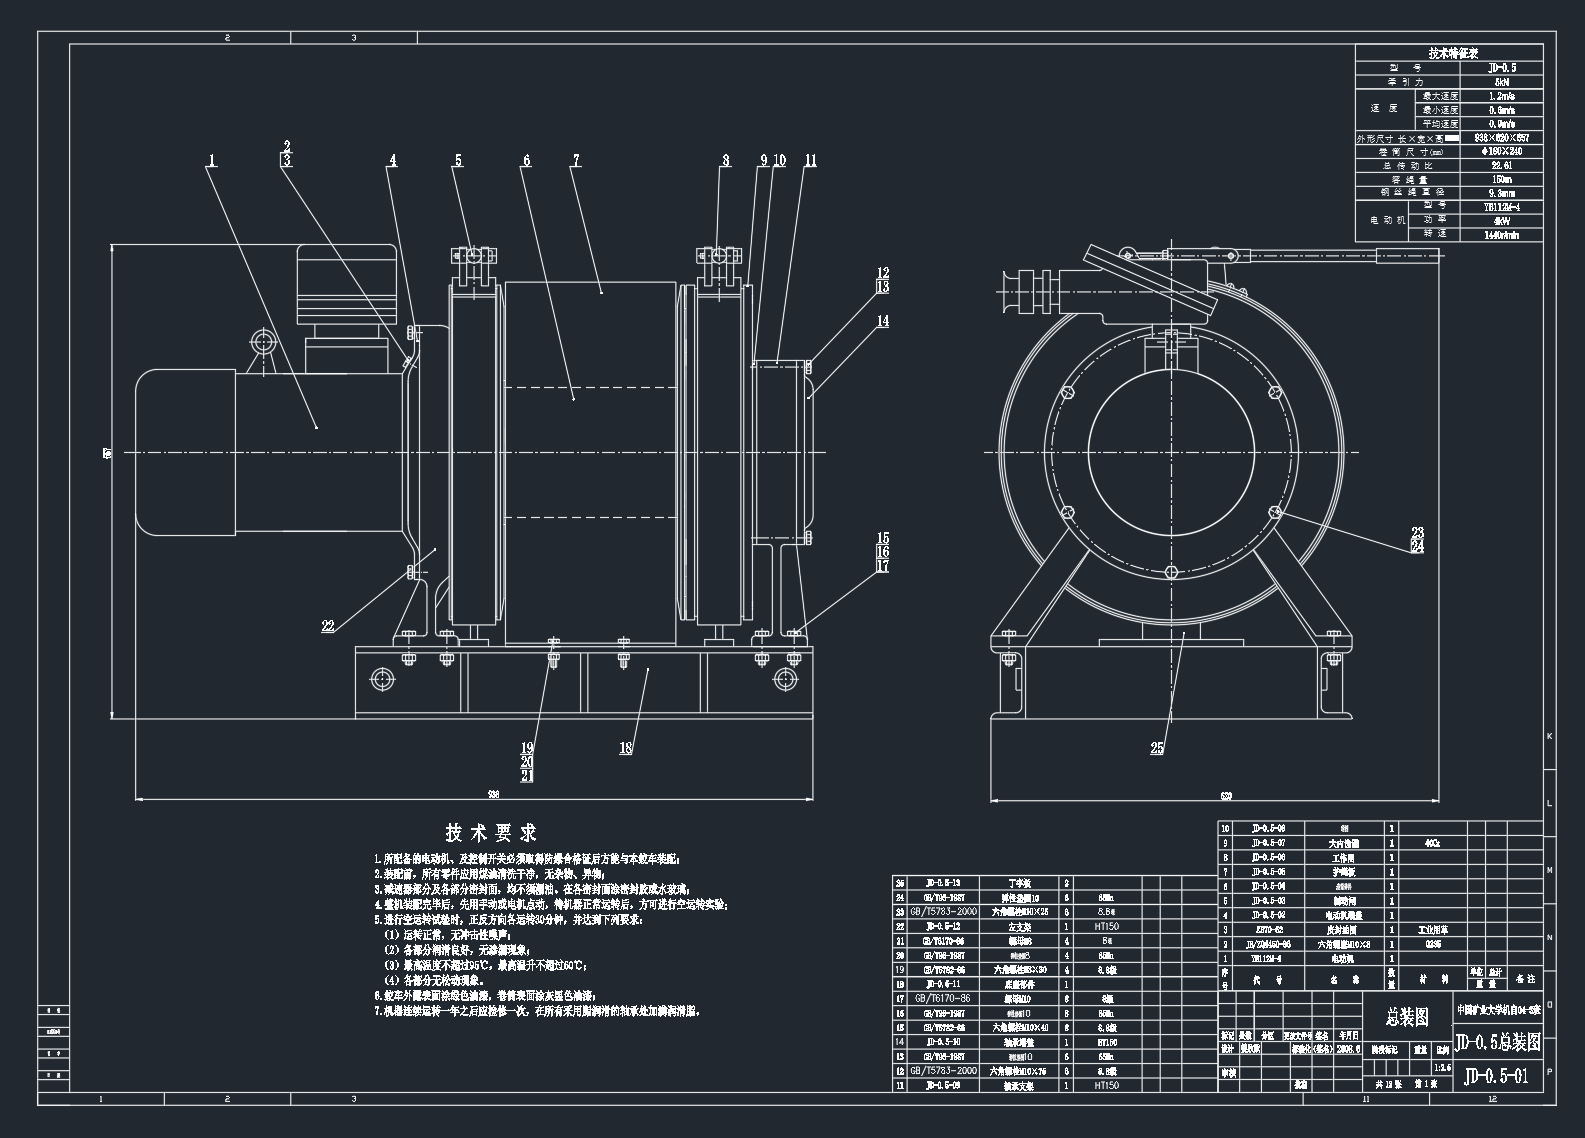Image resolution: width=1585 pixels, height=1138 pixels.
Task: Click the JD-0.5-01 drawing number
Action: (1497, 1076)
